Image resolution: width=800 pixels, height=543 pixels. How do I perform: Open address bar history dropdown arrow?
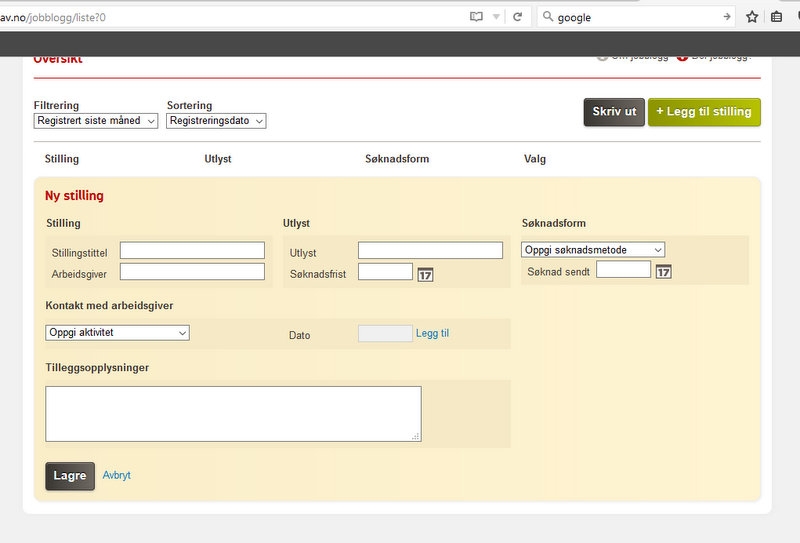[x=496, y=17]
